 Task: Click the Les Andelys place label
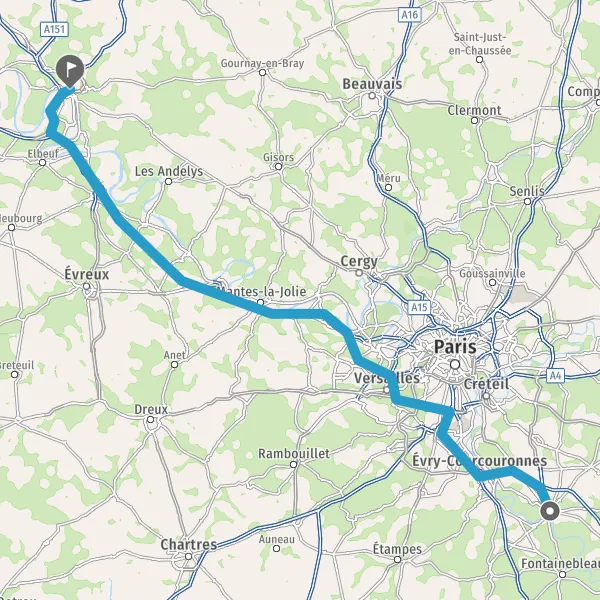click(x=169, y=171)
